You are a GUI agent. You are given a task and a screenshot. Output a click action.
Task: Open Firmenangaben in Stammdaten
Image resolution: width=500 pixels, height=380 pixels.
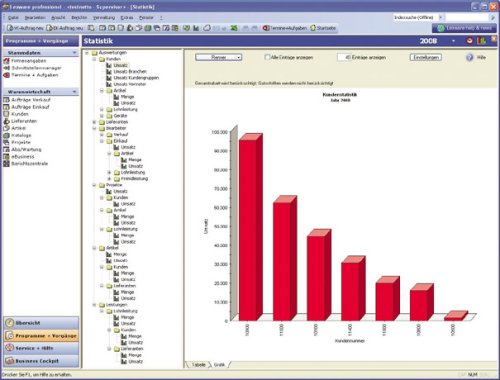click(x=29, y=61)
